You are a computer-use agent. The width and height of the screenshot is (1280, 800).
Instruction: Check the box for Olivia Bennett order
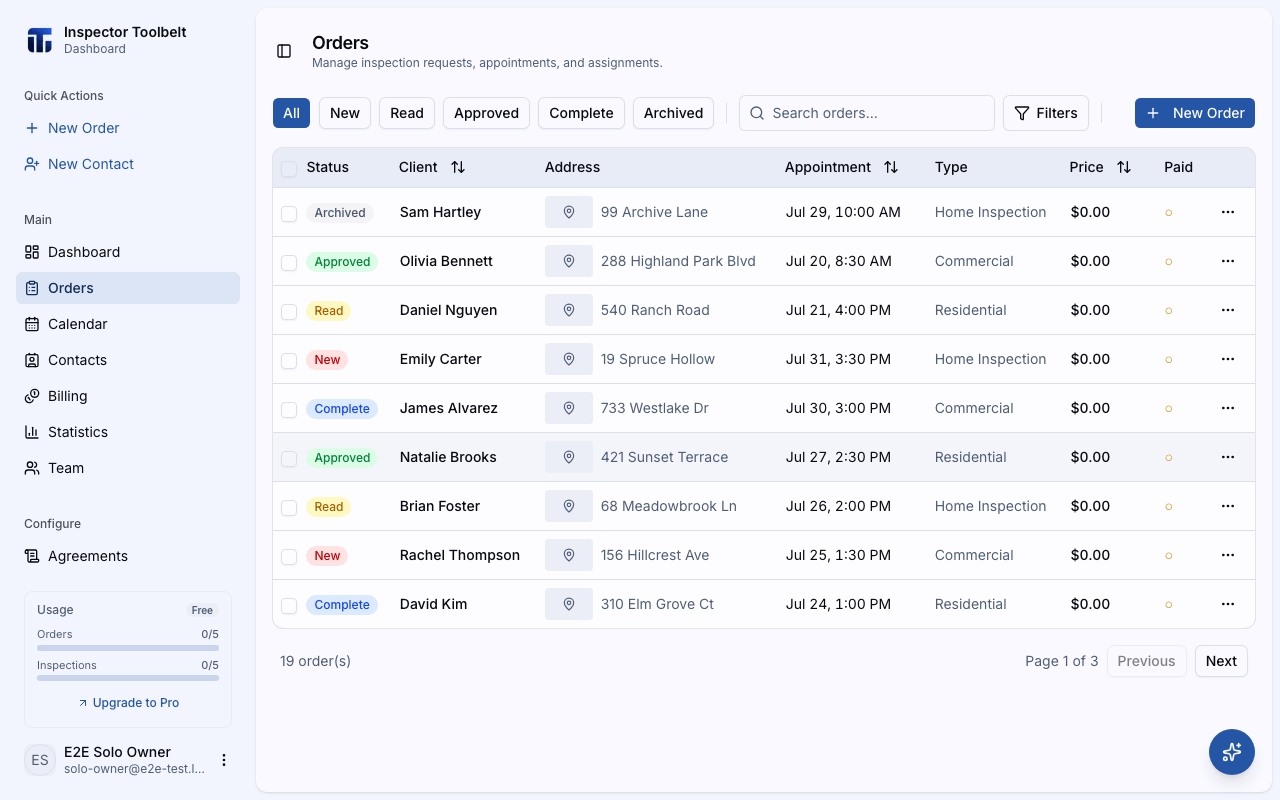pyautogui.click(x=289, y=262)
